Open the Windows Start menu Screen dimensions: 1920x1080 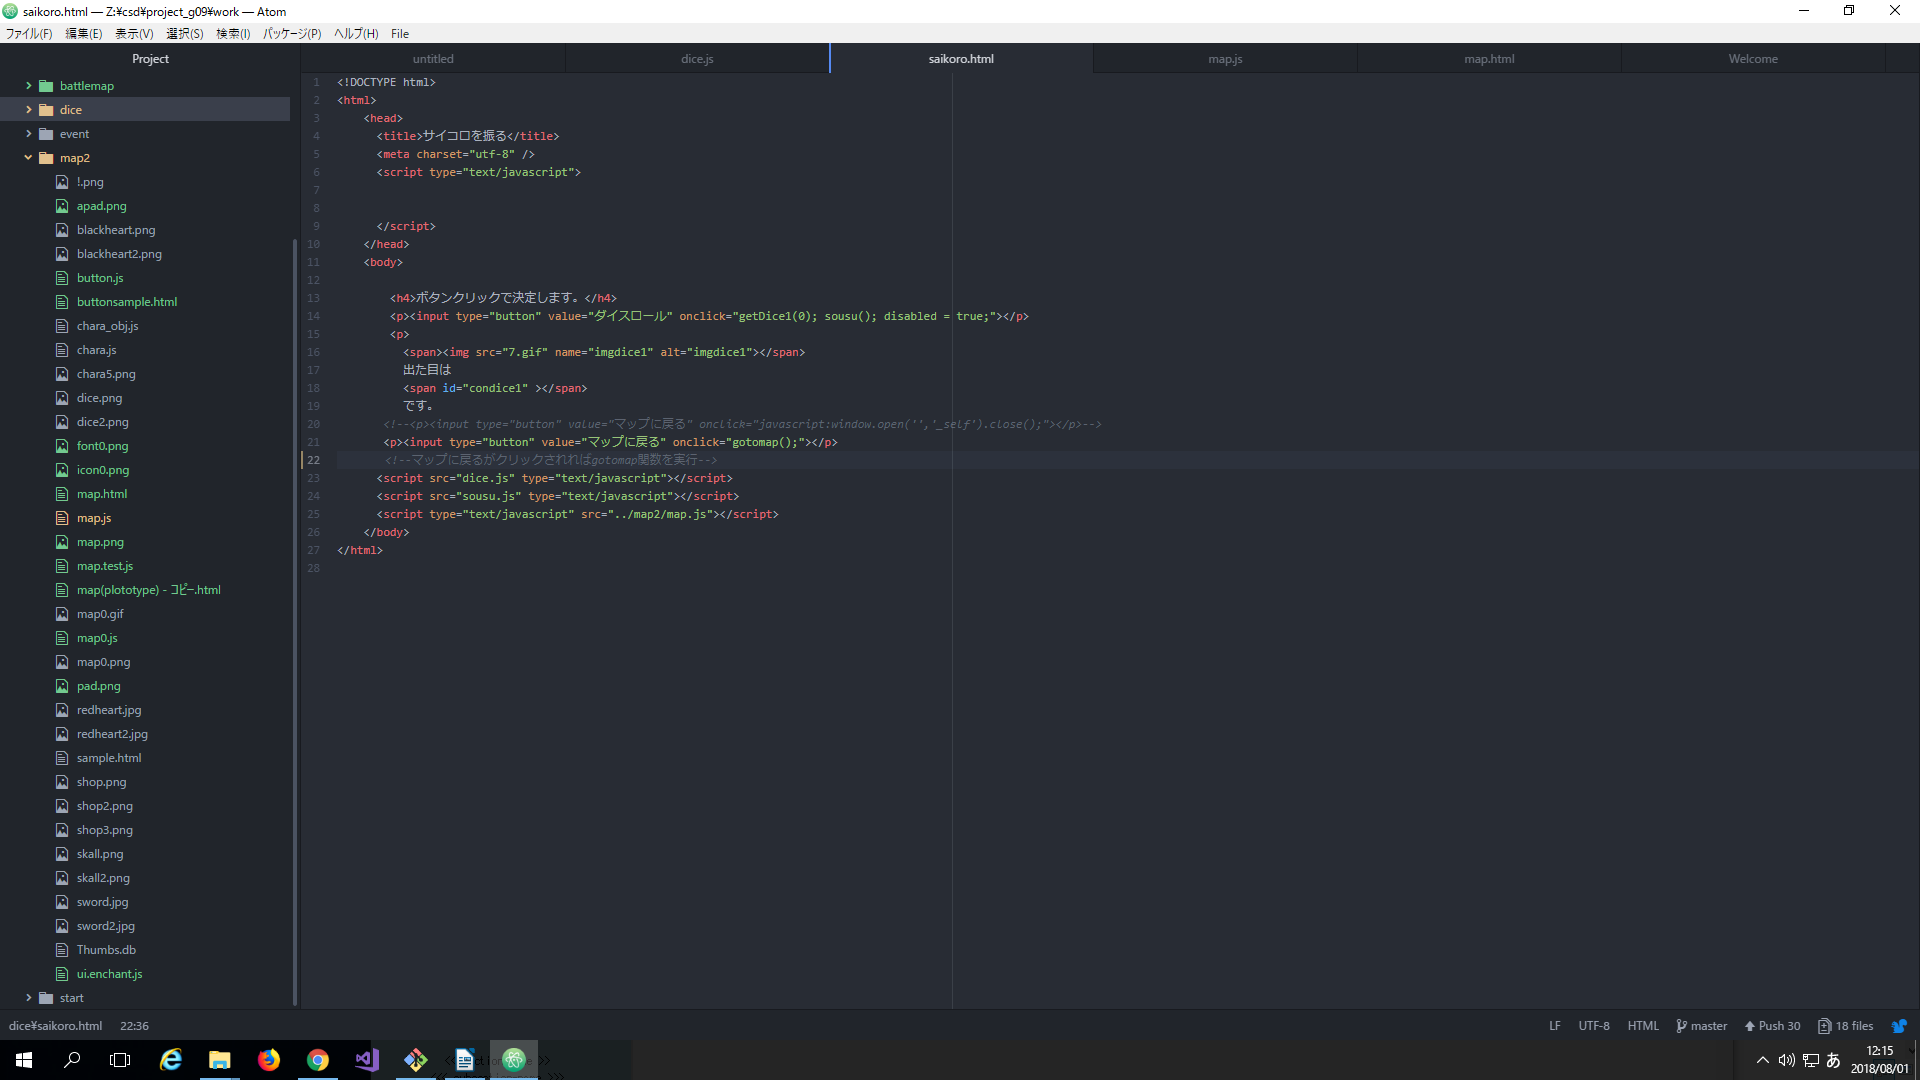pos(24,1060)
